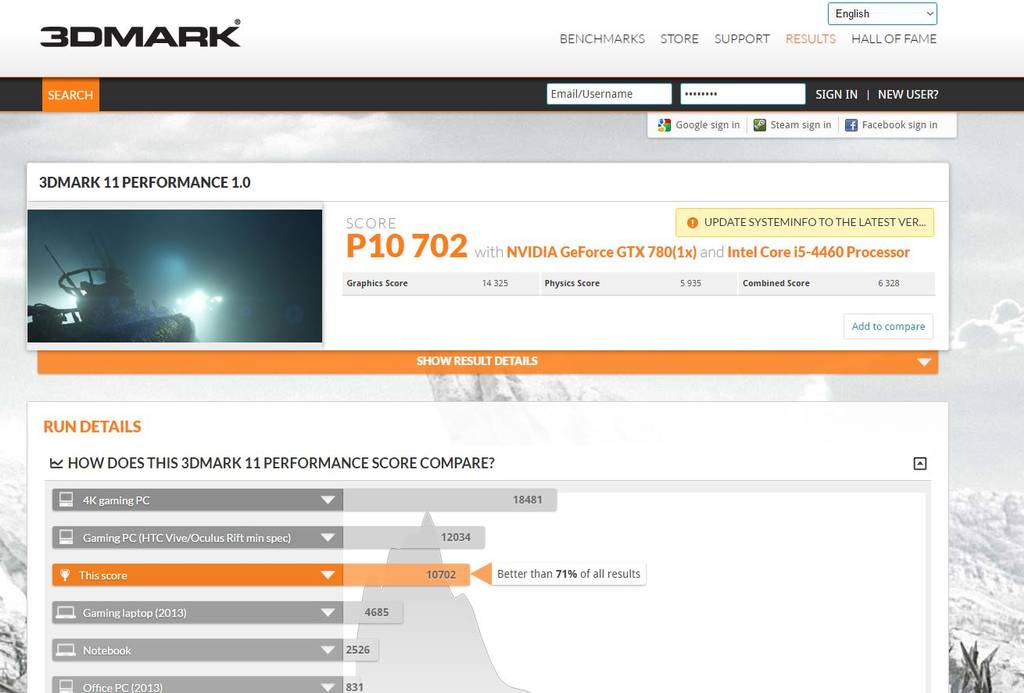Expand the This score row arrow
The image size is (1024, 693).
tap(328, 575)
